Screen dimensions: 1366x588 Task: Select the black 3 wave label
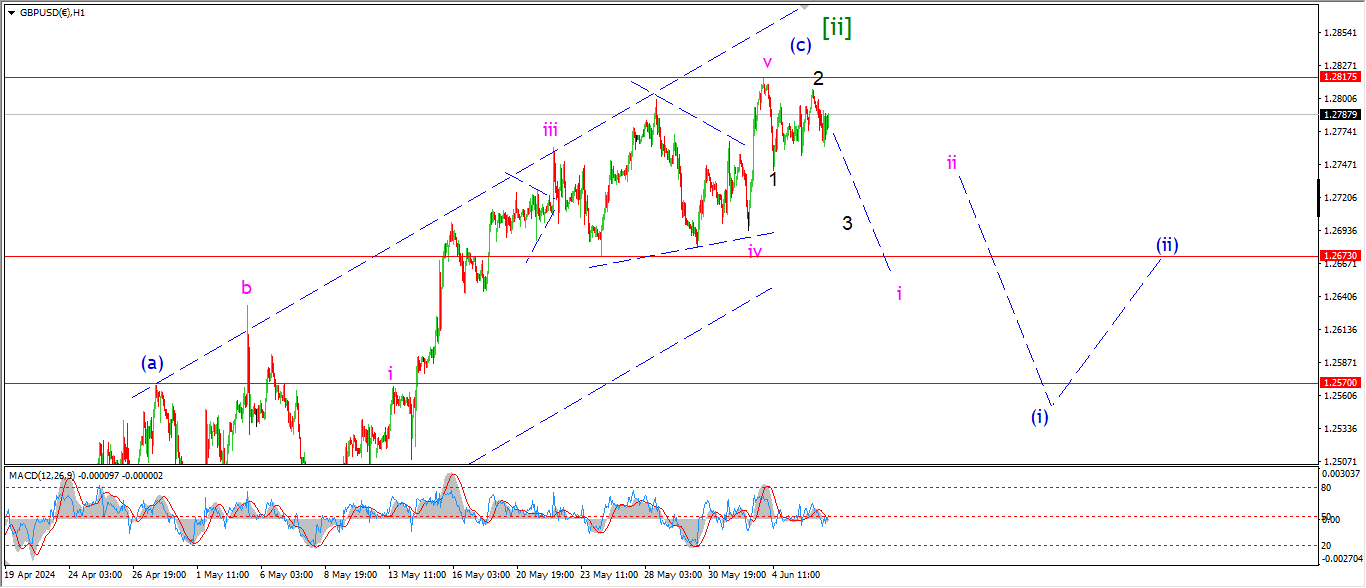pyautogui.click(x=847, y=223)
